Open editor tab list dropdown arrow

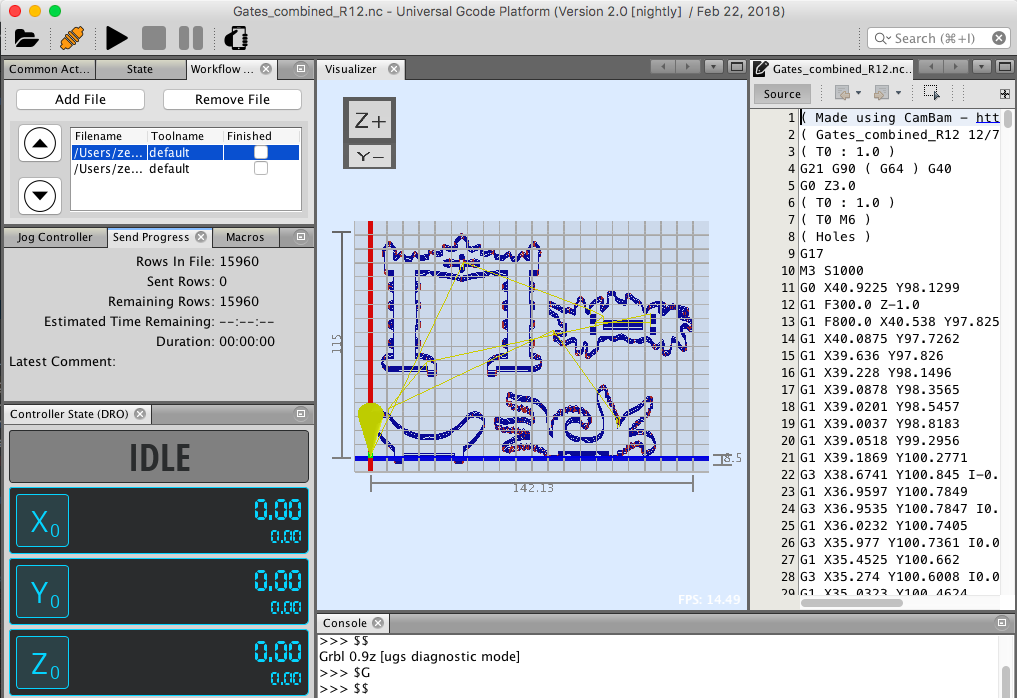pos(982,66)
